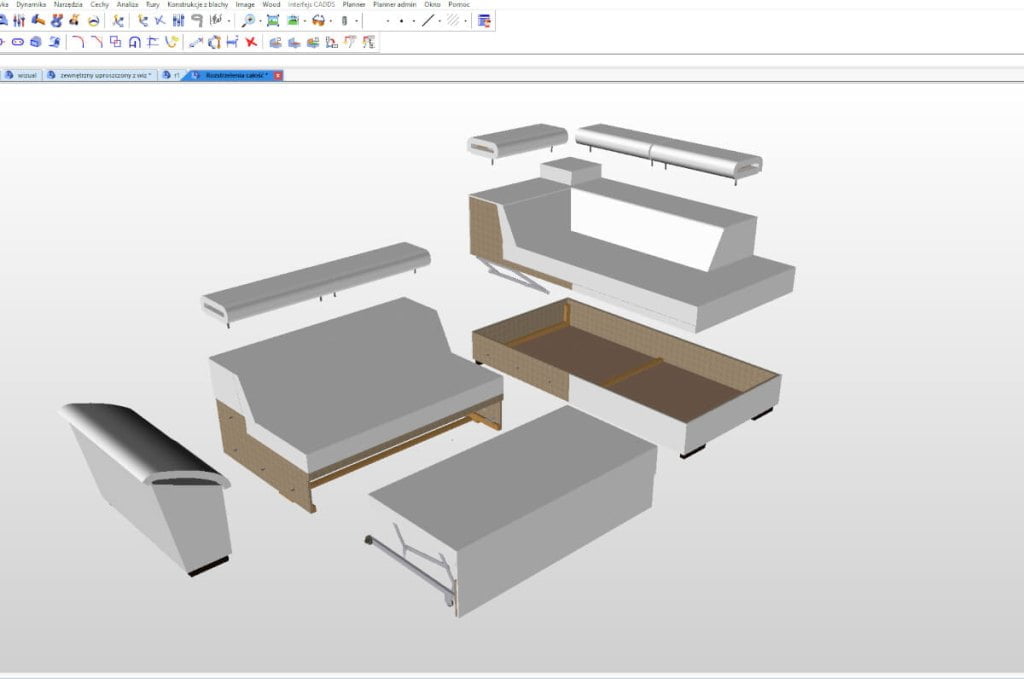Switch to the r1 document tab

(x=179, y=74)
